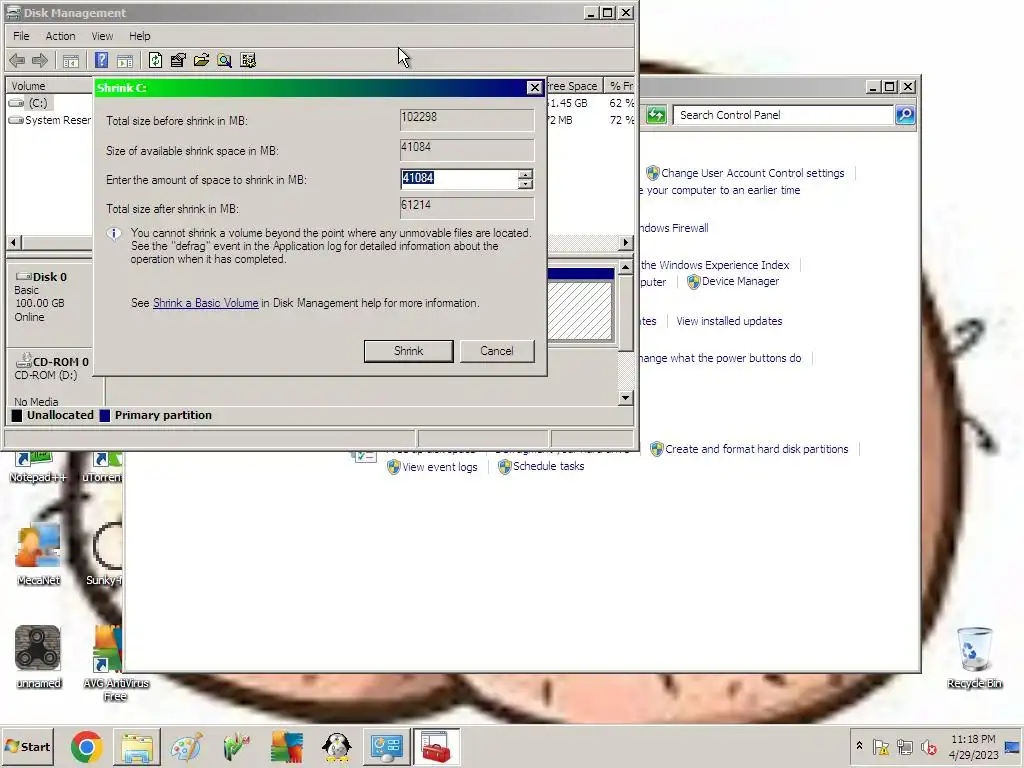
Task: Click the Free Space column header
Action: click(x=573, y=86)
